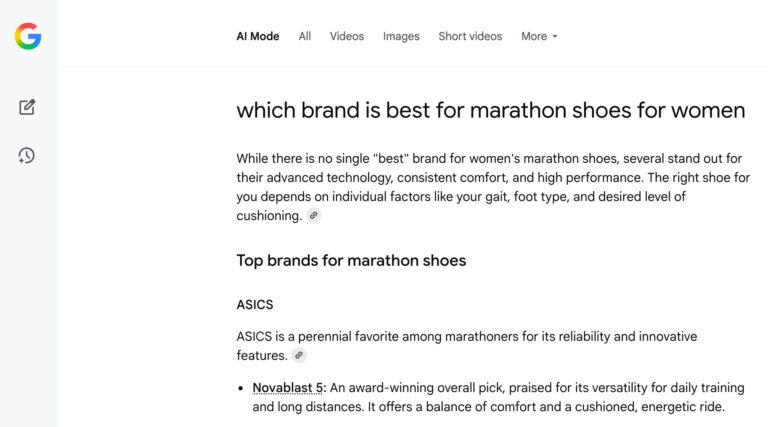
Task: Click the ASICS perennial favorite sentence
Action: 466,336
